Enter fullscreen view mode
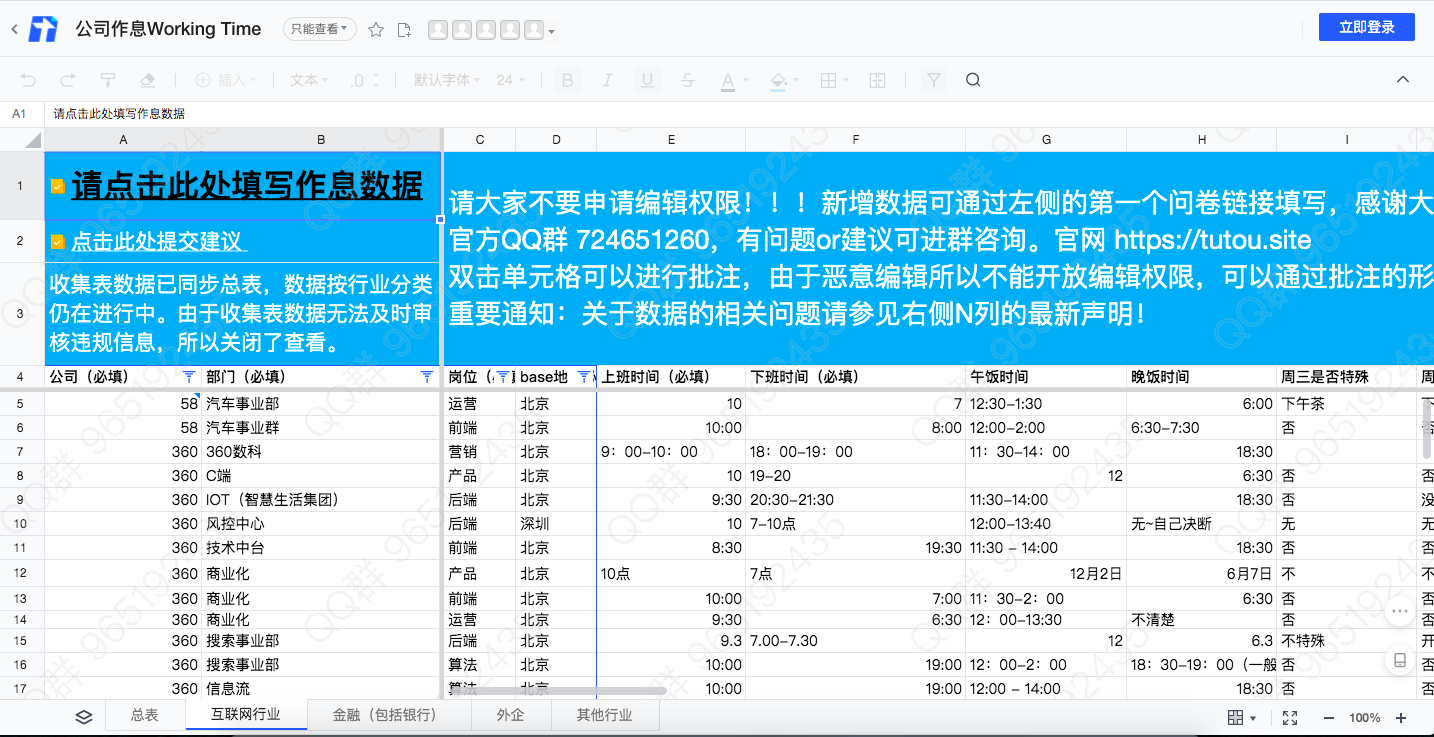1434x737 pixels. 1290,718
